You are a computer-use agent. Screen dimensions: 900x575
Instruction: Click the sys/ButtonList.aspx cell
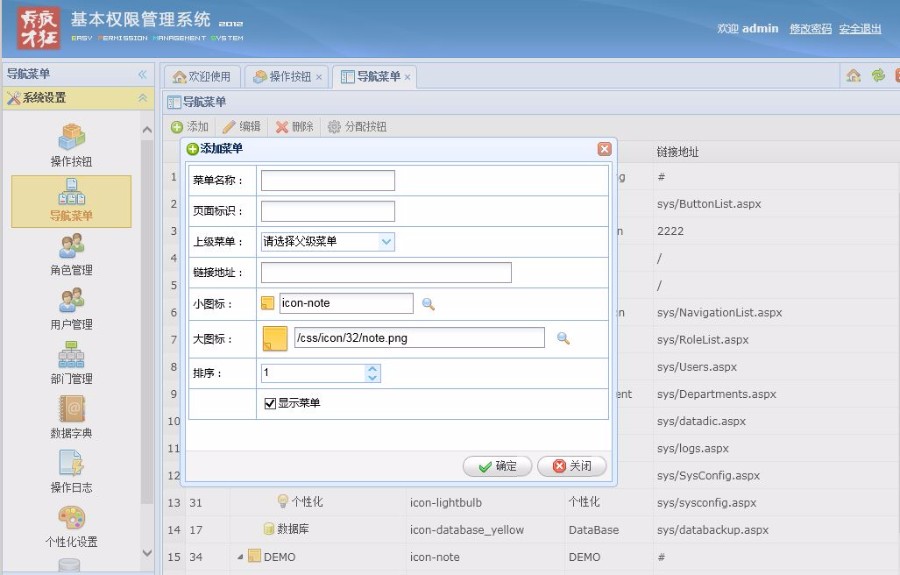point(709,204)
